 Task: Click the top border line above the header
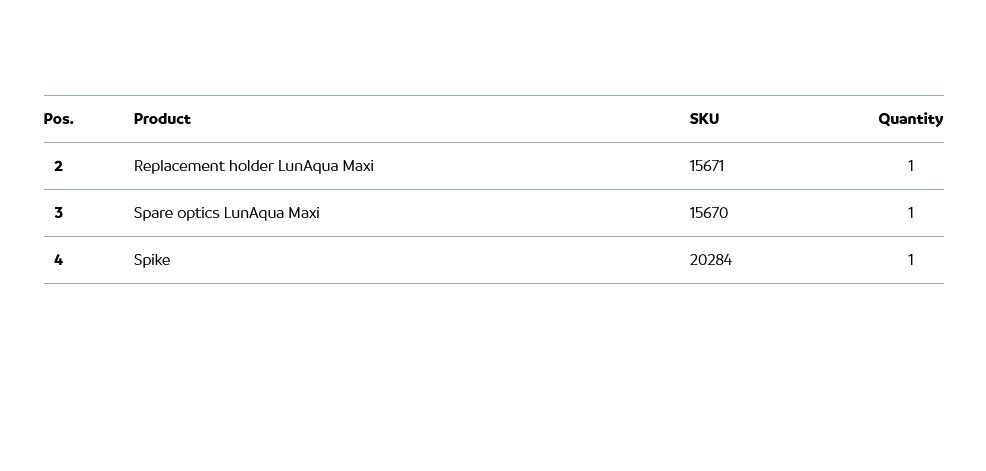click(493, 96)
